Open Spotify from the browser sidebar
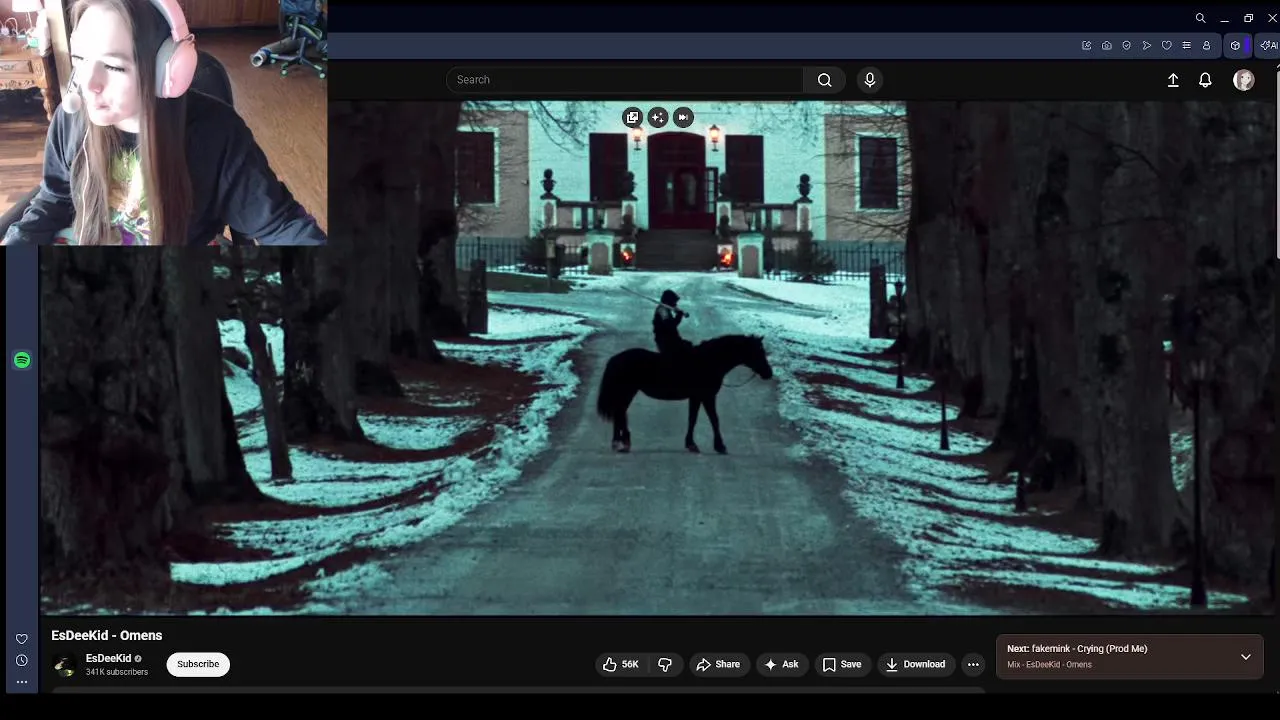Viewport: 1280px width, 720px height. [22, 360]
